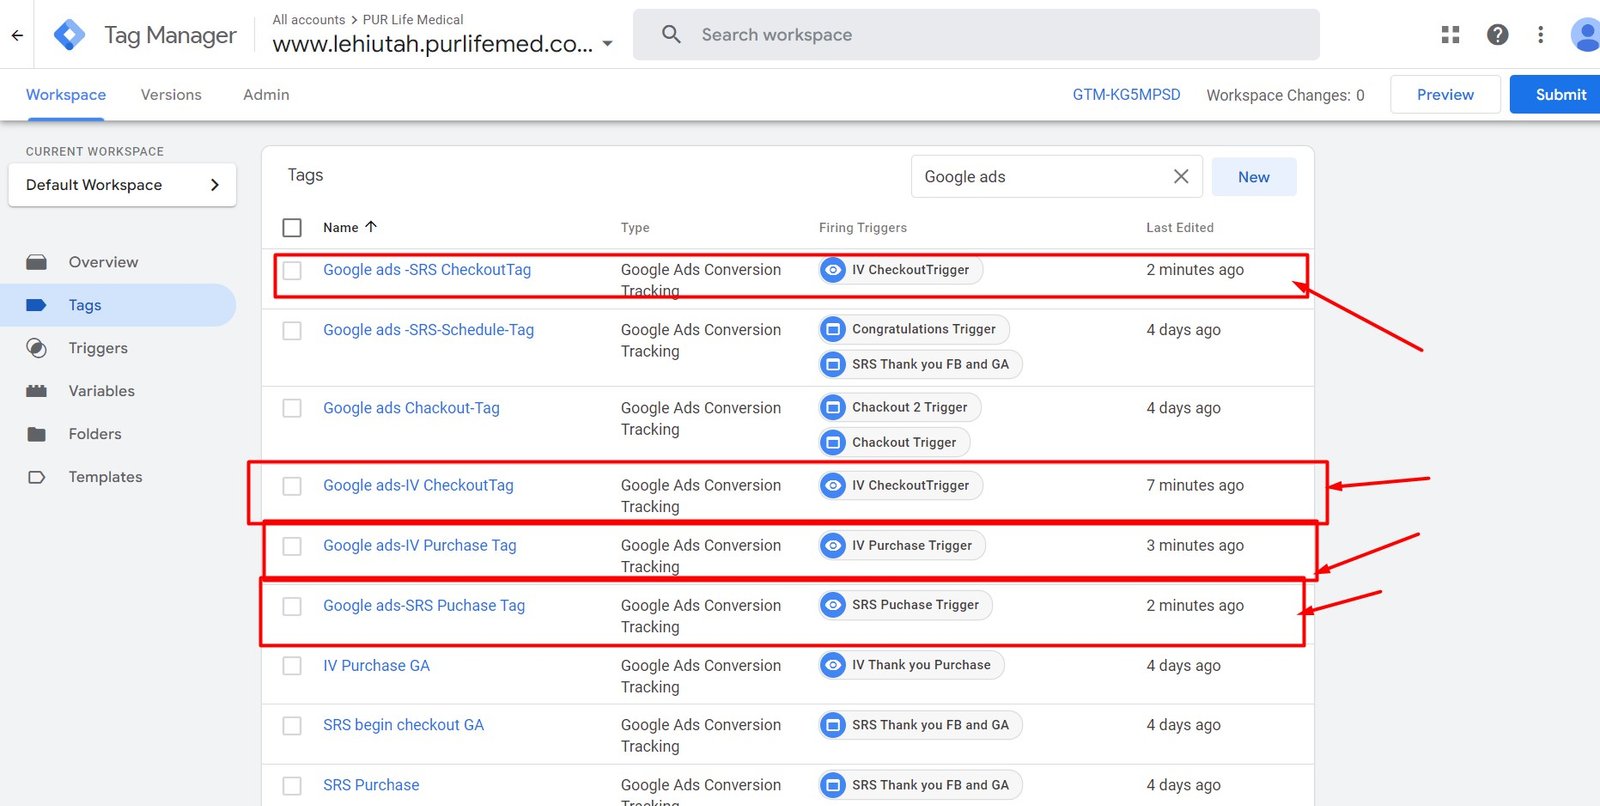Click the New tag button
Screen dimensions: 1600x806
point(1254,177)
